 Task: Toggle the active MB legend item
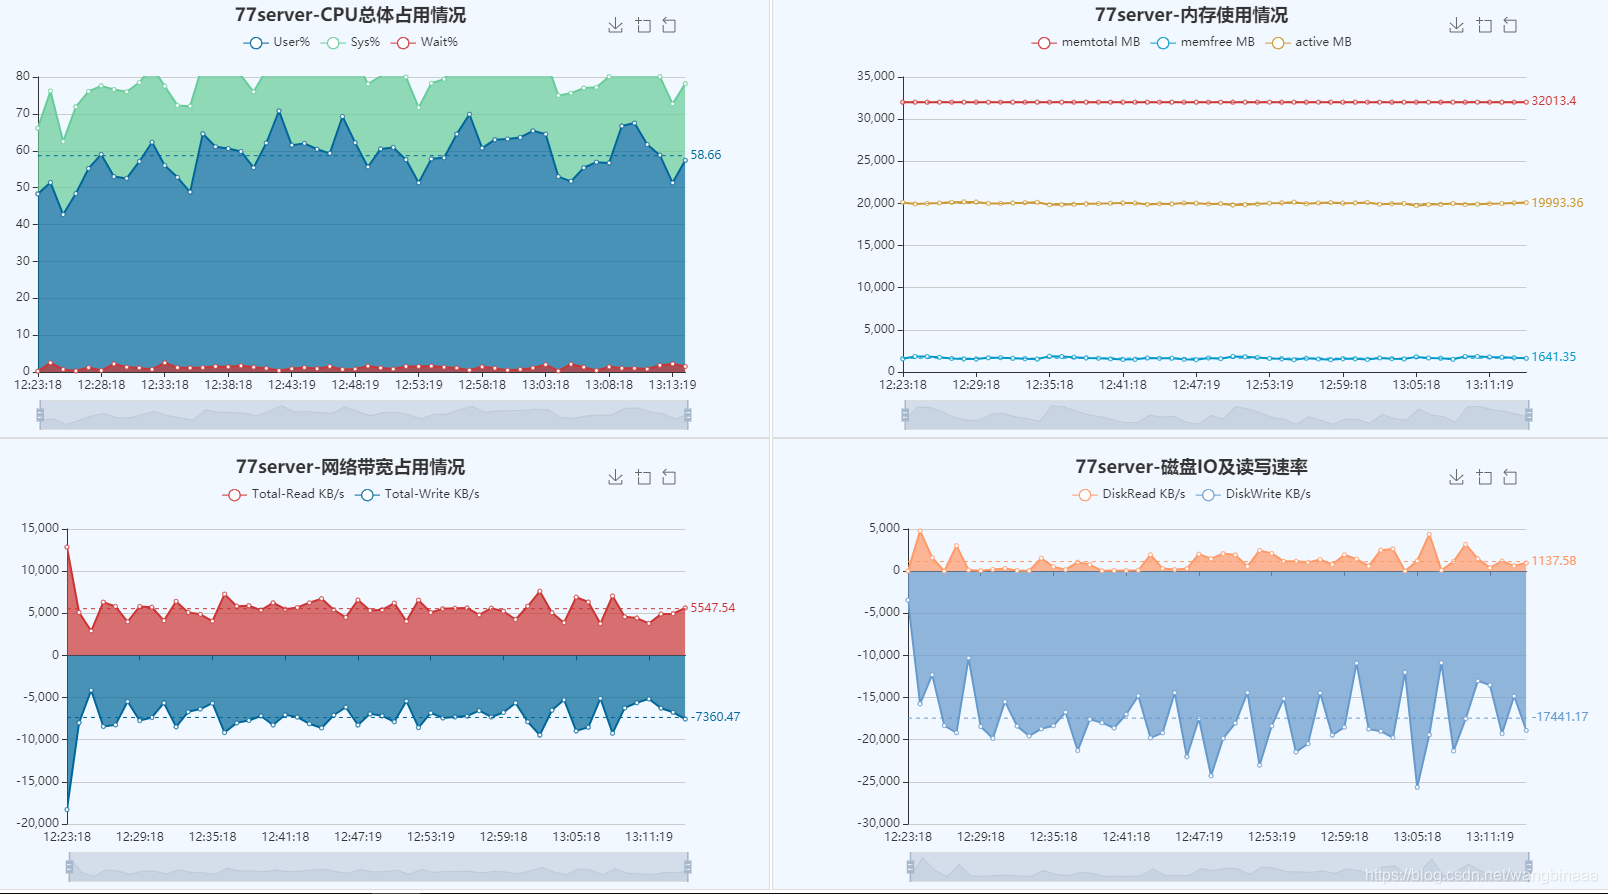pyautogui.click(x=1309, y=42)
